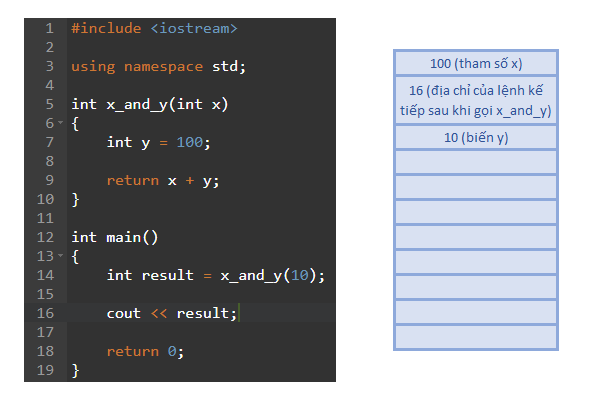Place cursor at end of cout line
The width and height of the screenshot is (600, 400).
coord(240,313)
